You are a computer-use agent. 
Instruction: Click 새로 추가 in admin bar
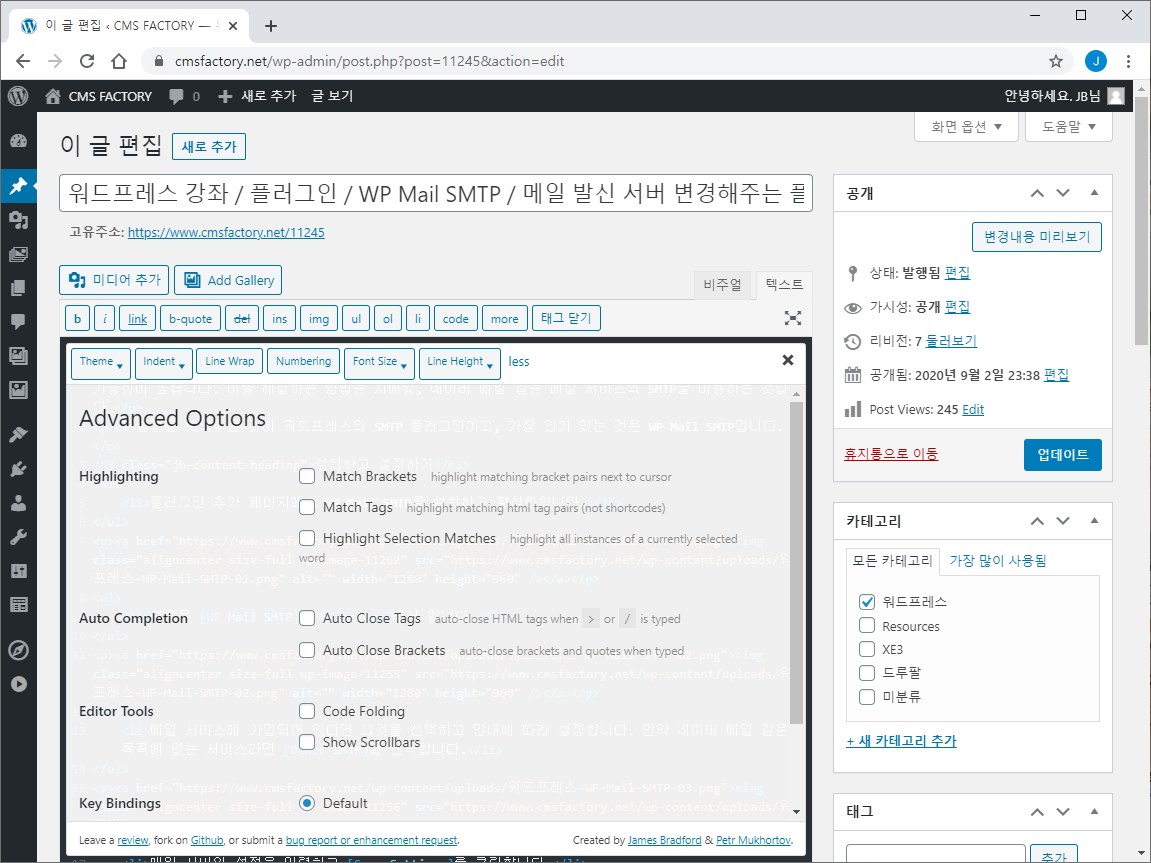pyautogui.click(x=258, y=96)
